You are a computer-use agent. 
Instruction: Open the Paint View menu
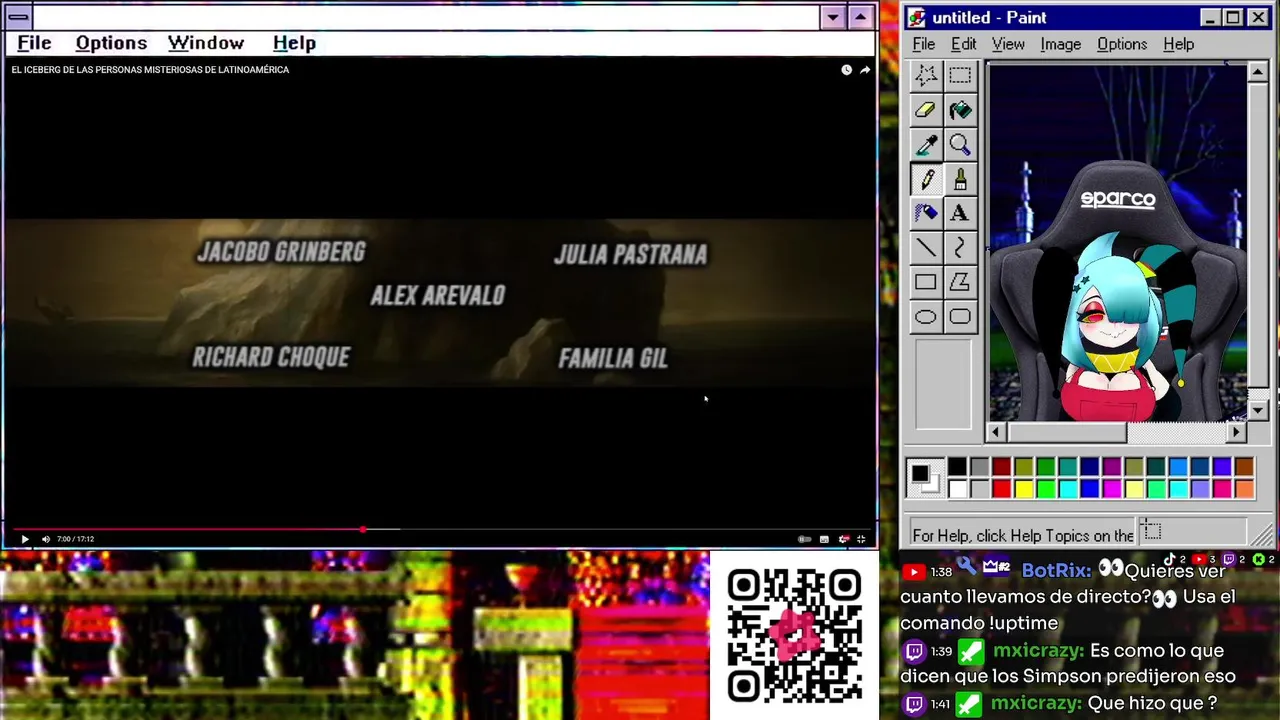pos(1008,44)
